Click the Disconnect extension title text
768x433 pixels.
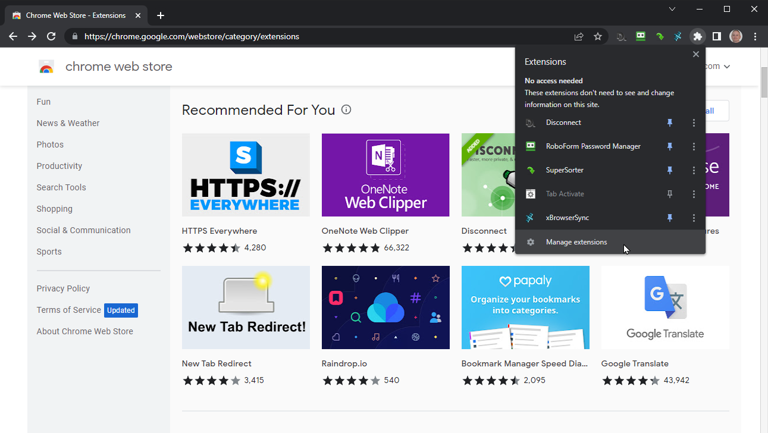(484, 231)
